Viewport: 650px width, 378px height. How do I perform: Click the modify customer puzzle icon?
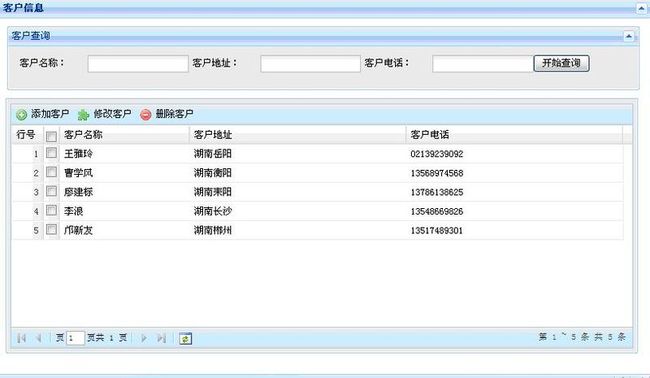[83, 114]
